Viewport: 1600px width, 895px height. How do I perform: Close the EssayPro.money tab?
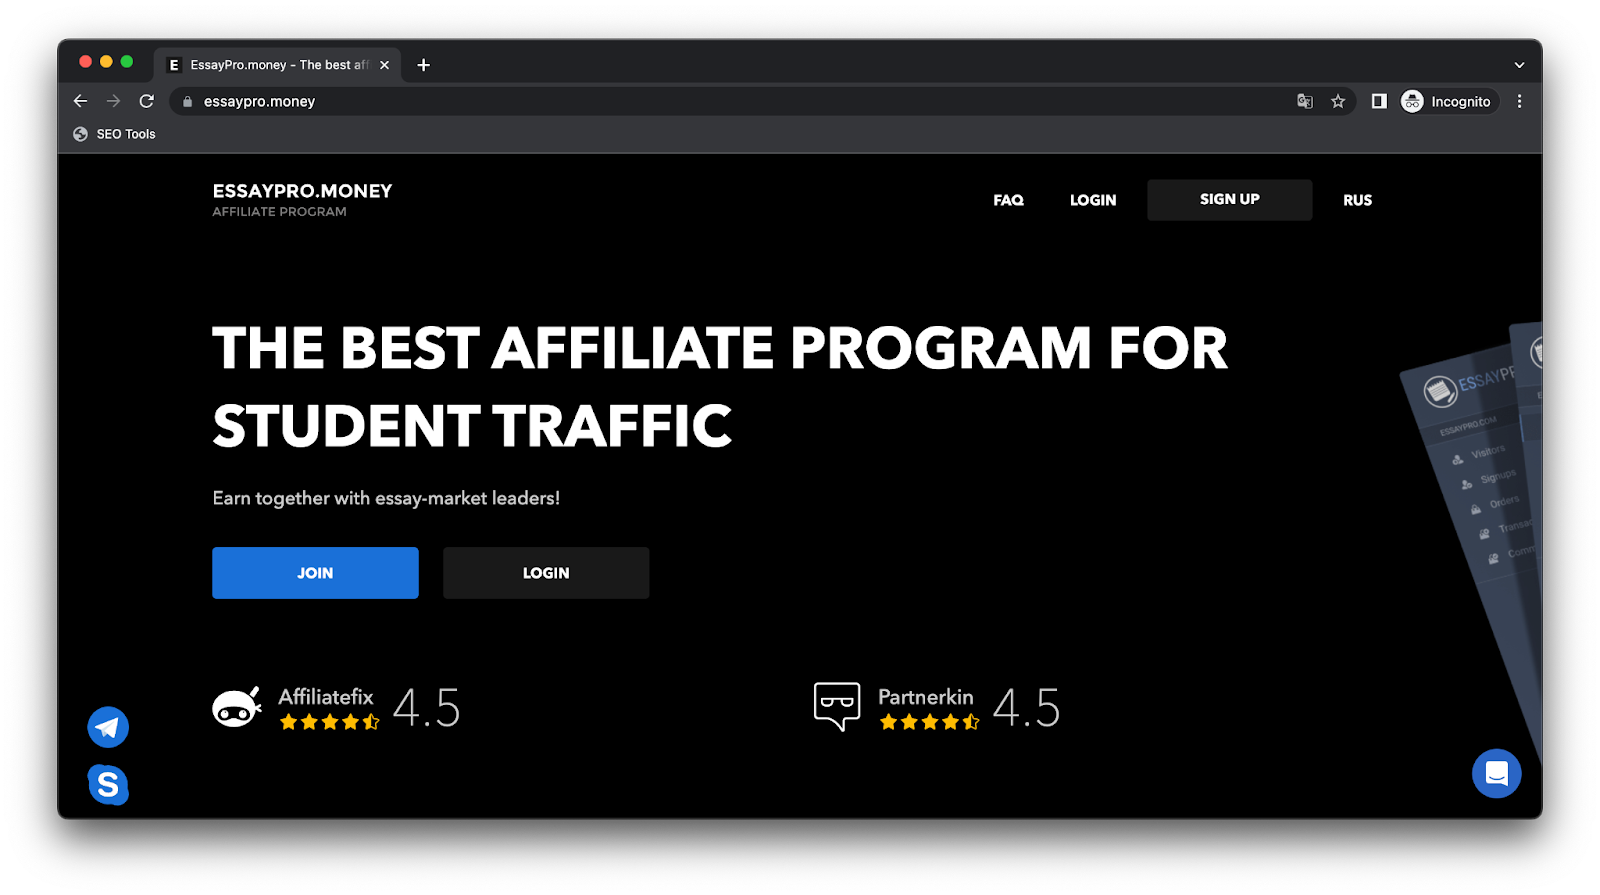pos(384,65)
